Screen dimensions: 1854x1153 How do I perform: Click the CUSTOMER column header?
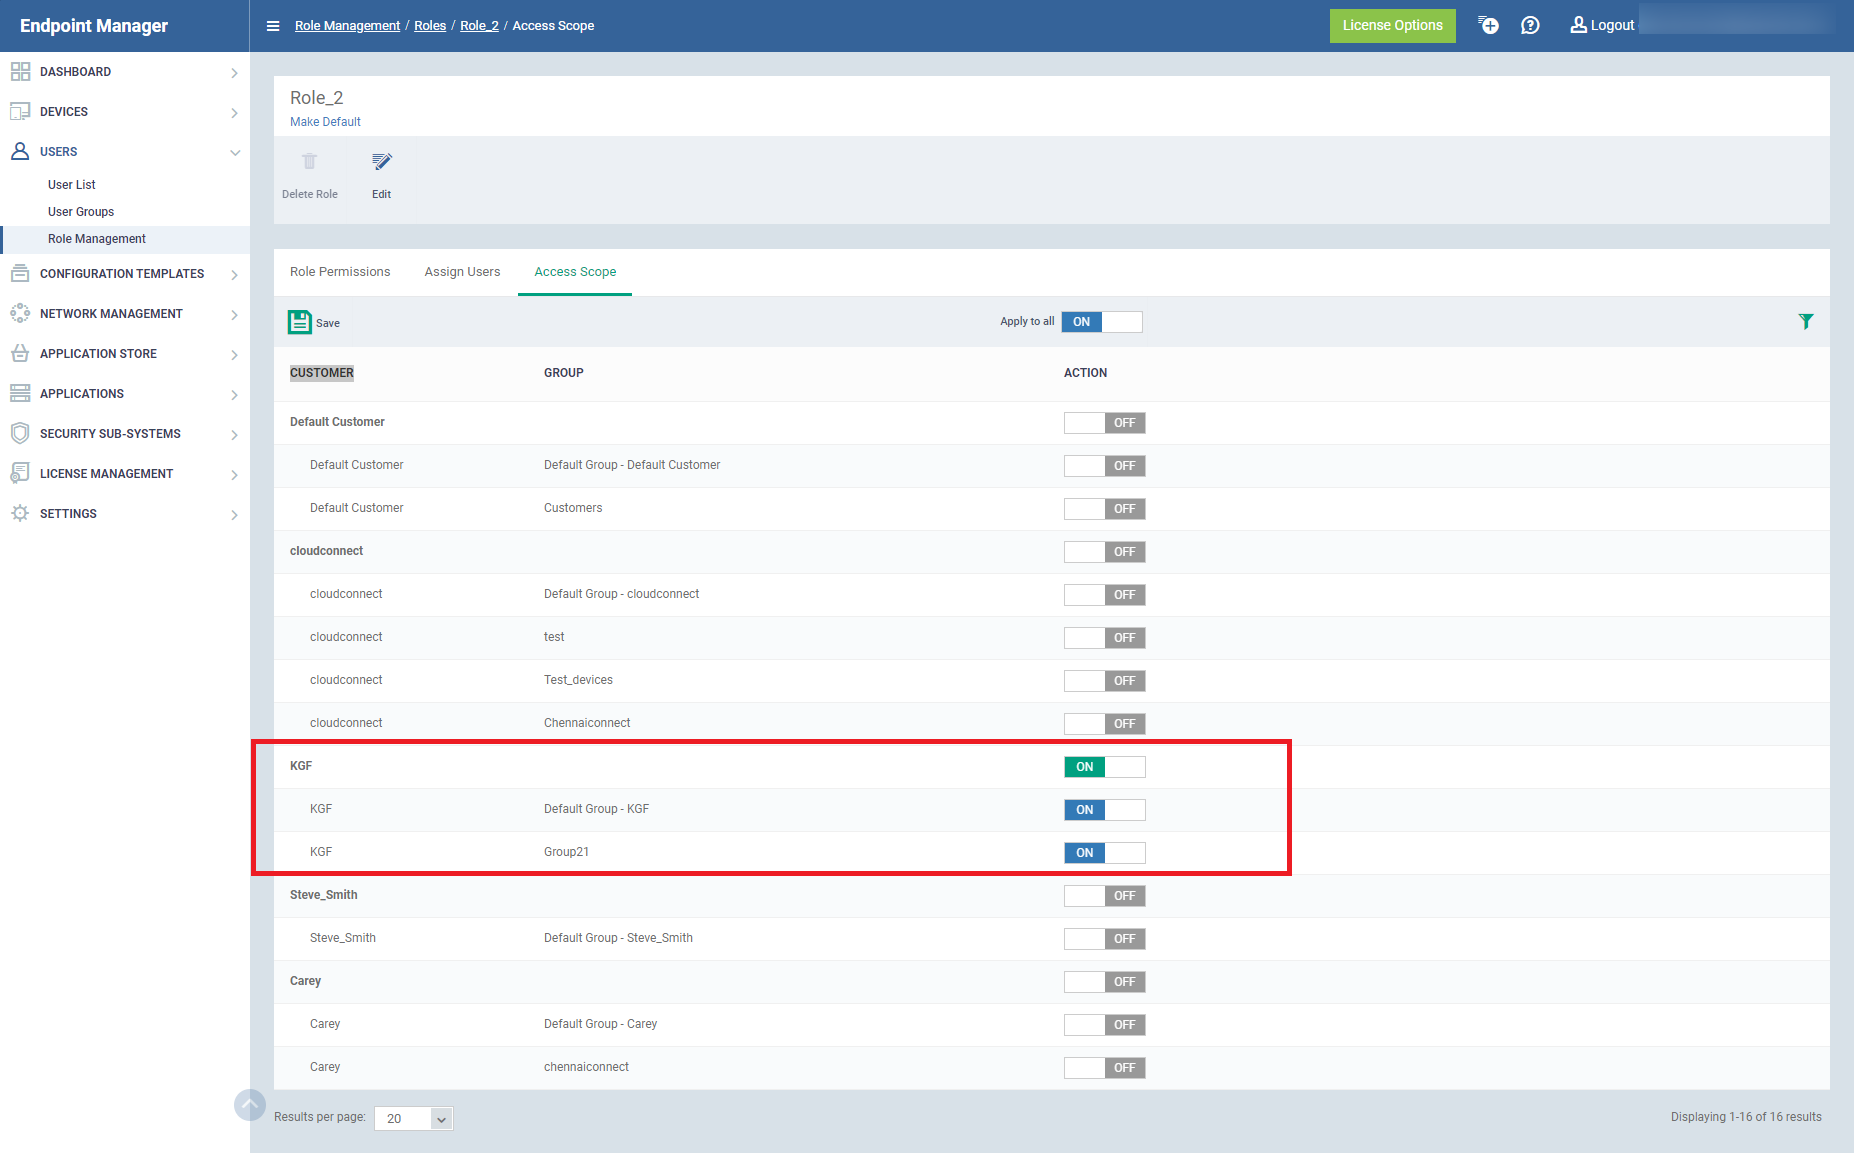pos(322,373)
